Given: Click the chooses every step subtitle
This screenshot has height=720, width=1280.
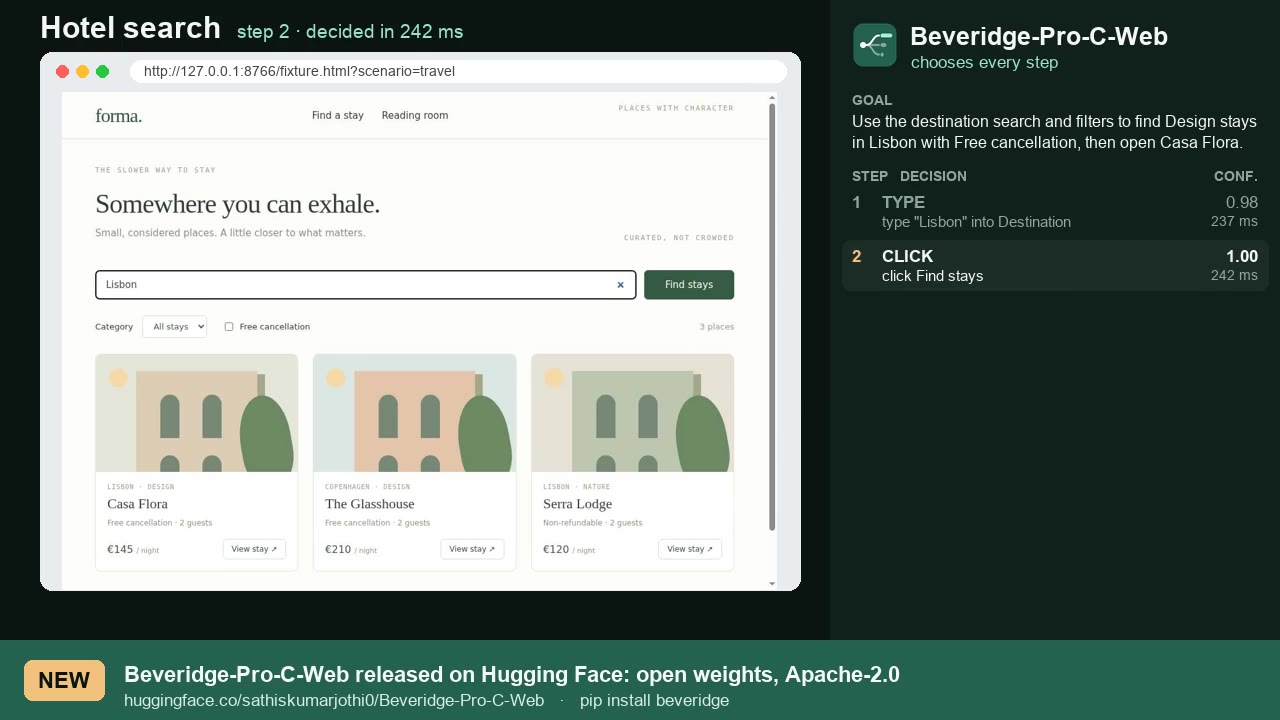Looking at the screenshot, I should (984, 63).
